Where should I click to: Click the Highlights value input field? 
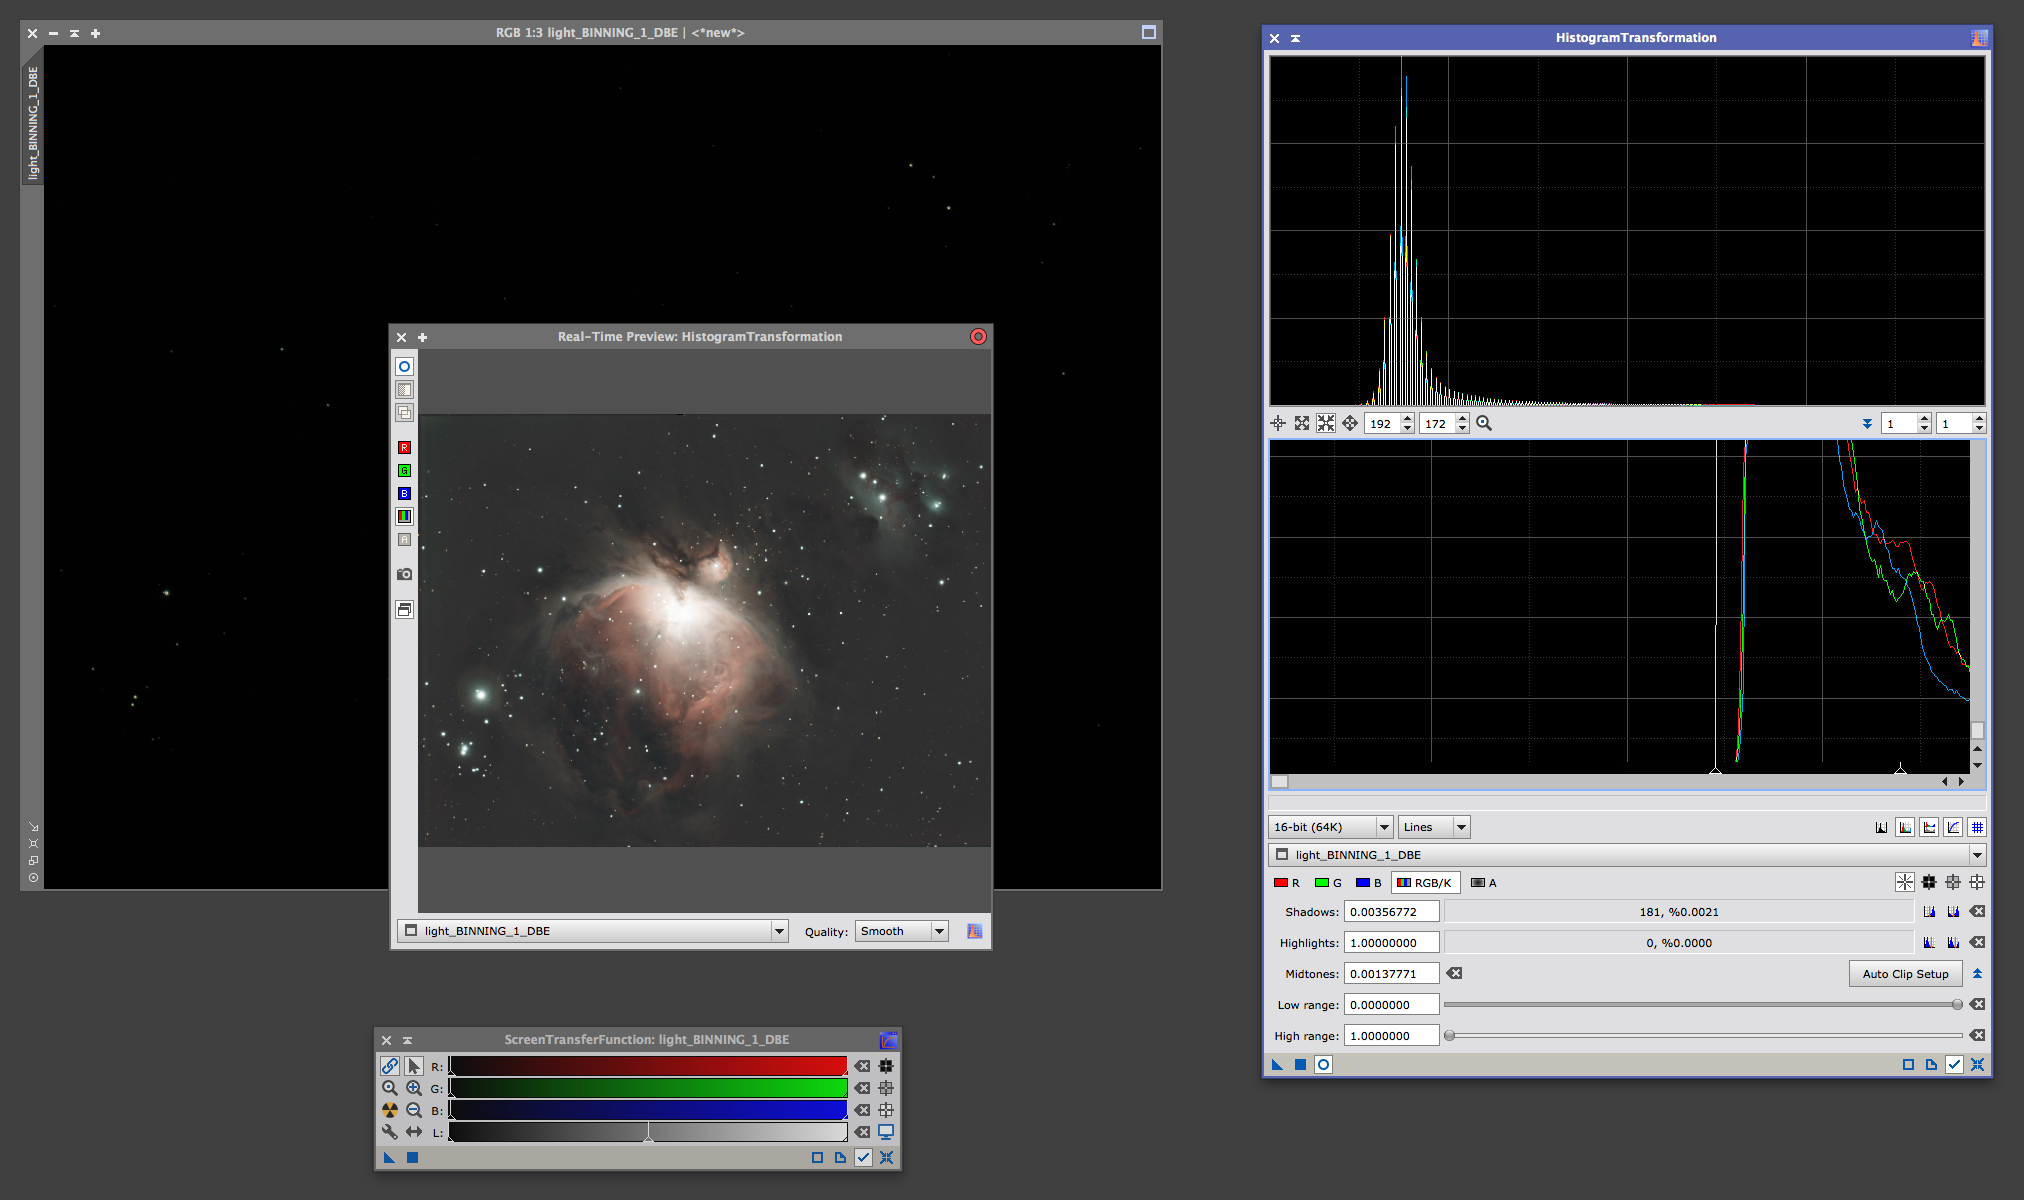[1391, 942]
